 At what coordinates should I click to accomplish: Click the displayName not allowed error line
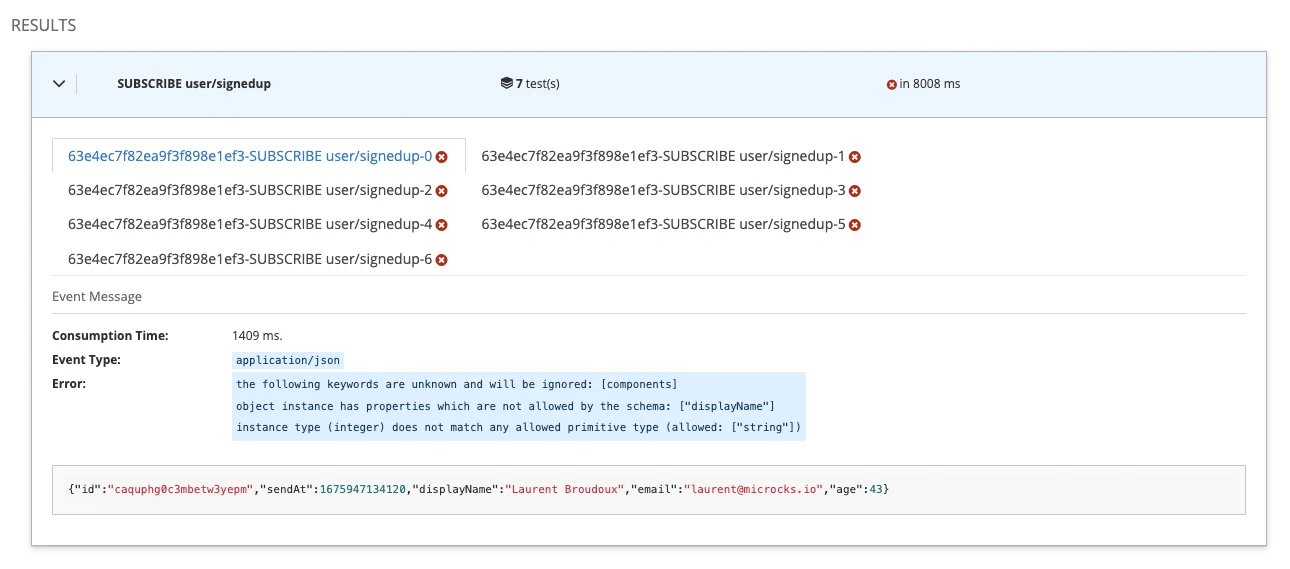[505, 406]
